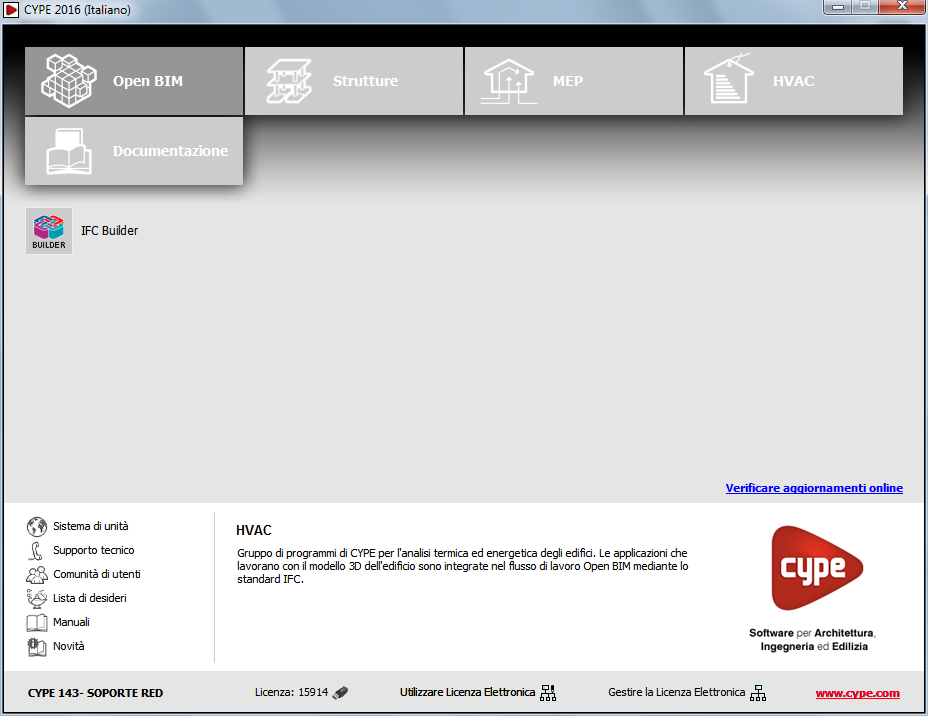Image resolution: width=928 pixels, height=716 pixels.
Task: Click the house piping icon on MEP
Action: pyautogui.click(x=508, y=81)
